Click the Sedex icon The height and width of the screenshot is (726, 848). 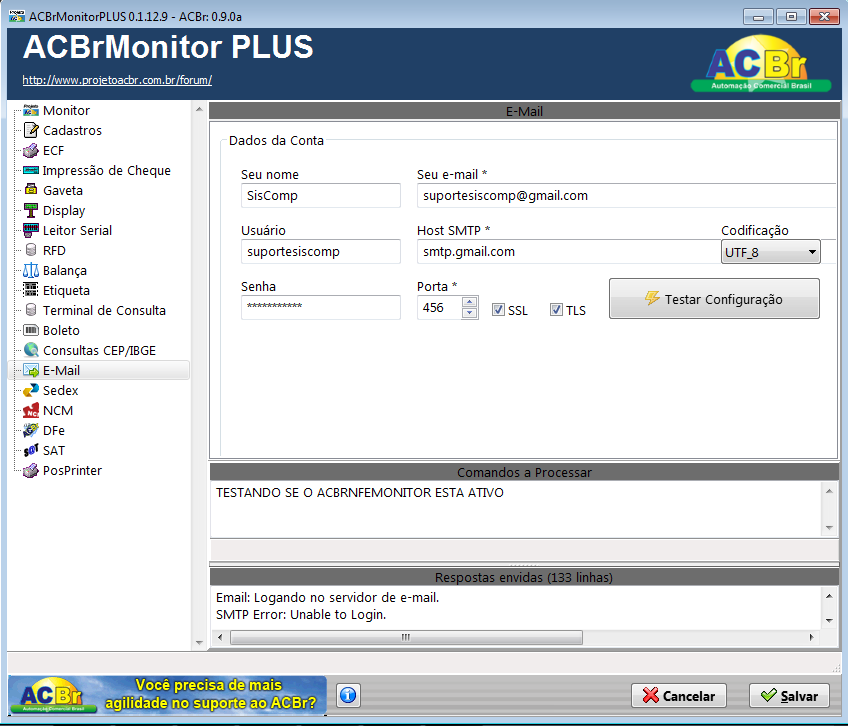pos(31,391)
